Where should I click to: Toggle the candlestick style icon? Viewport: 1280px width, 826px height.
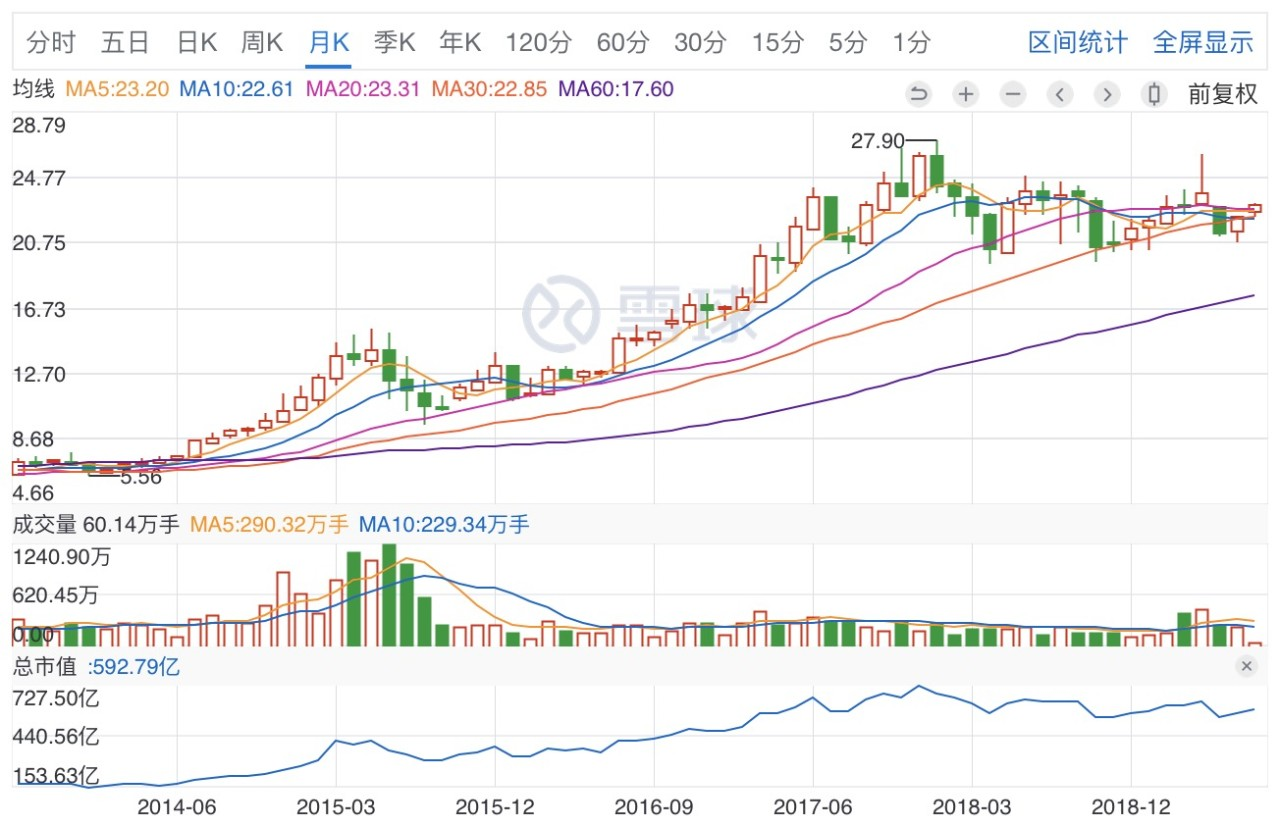(x=1154, y=94)
